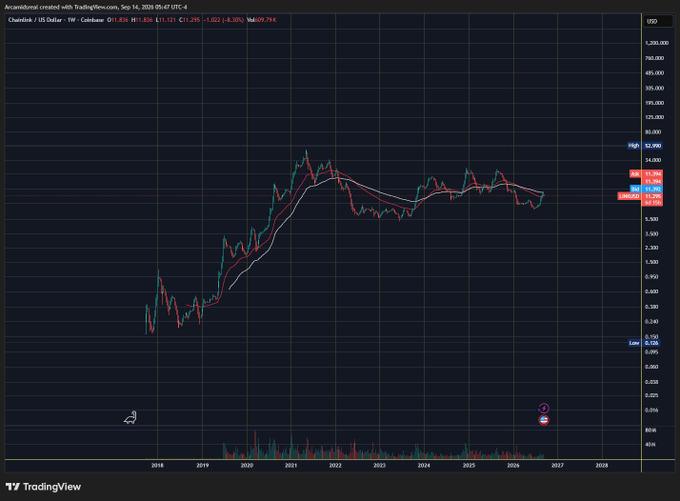Click the 6d 15h countdown label
This screenshot has width=680, height=501.
[x=652, y=203]
